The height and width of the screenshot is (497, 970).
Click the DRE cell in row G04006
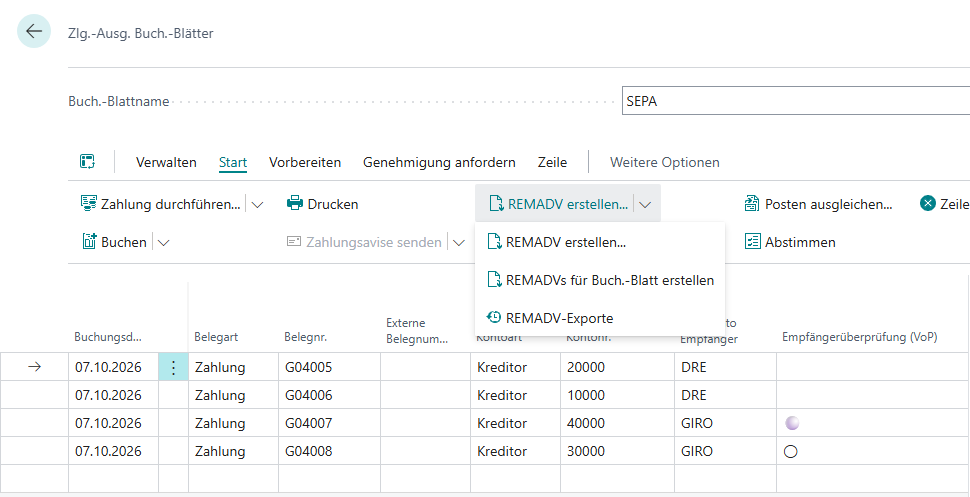[x=726, y=395]
